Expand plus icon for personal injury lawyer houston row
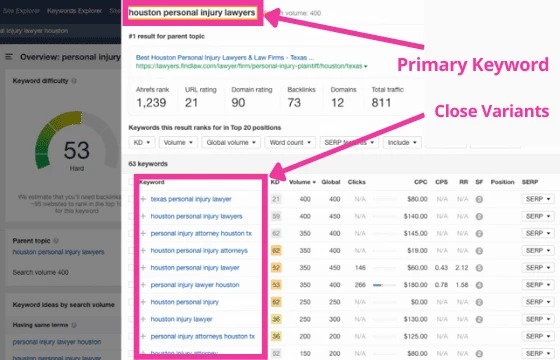 tap(143, 285)
